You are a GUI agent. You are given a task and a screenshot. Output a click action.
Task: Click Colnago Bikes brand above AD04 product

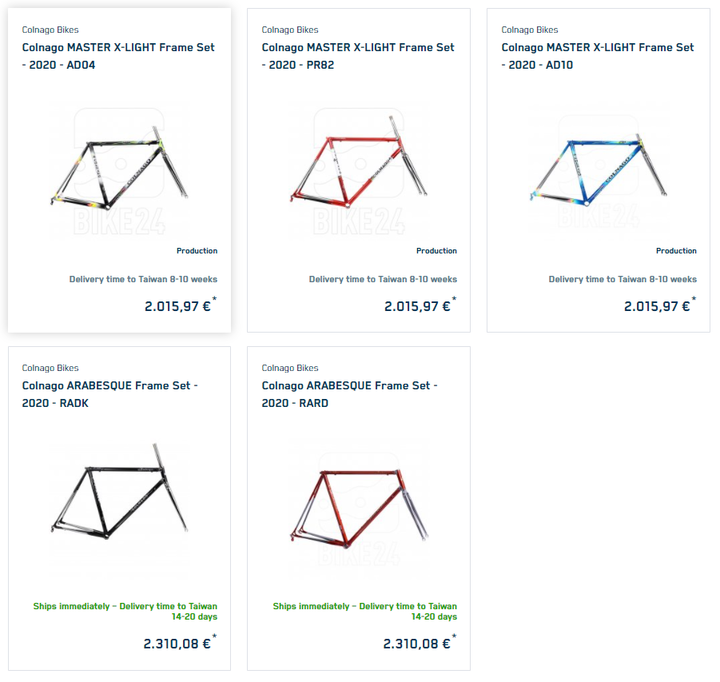tap(51, 30)
